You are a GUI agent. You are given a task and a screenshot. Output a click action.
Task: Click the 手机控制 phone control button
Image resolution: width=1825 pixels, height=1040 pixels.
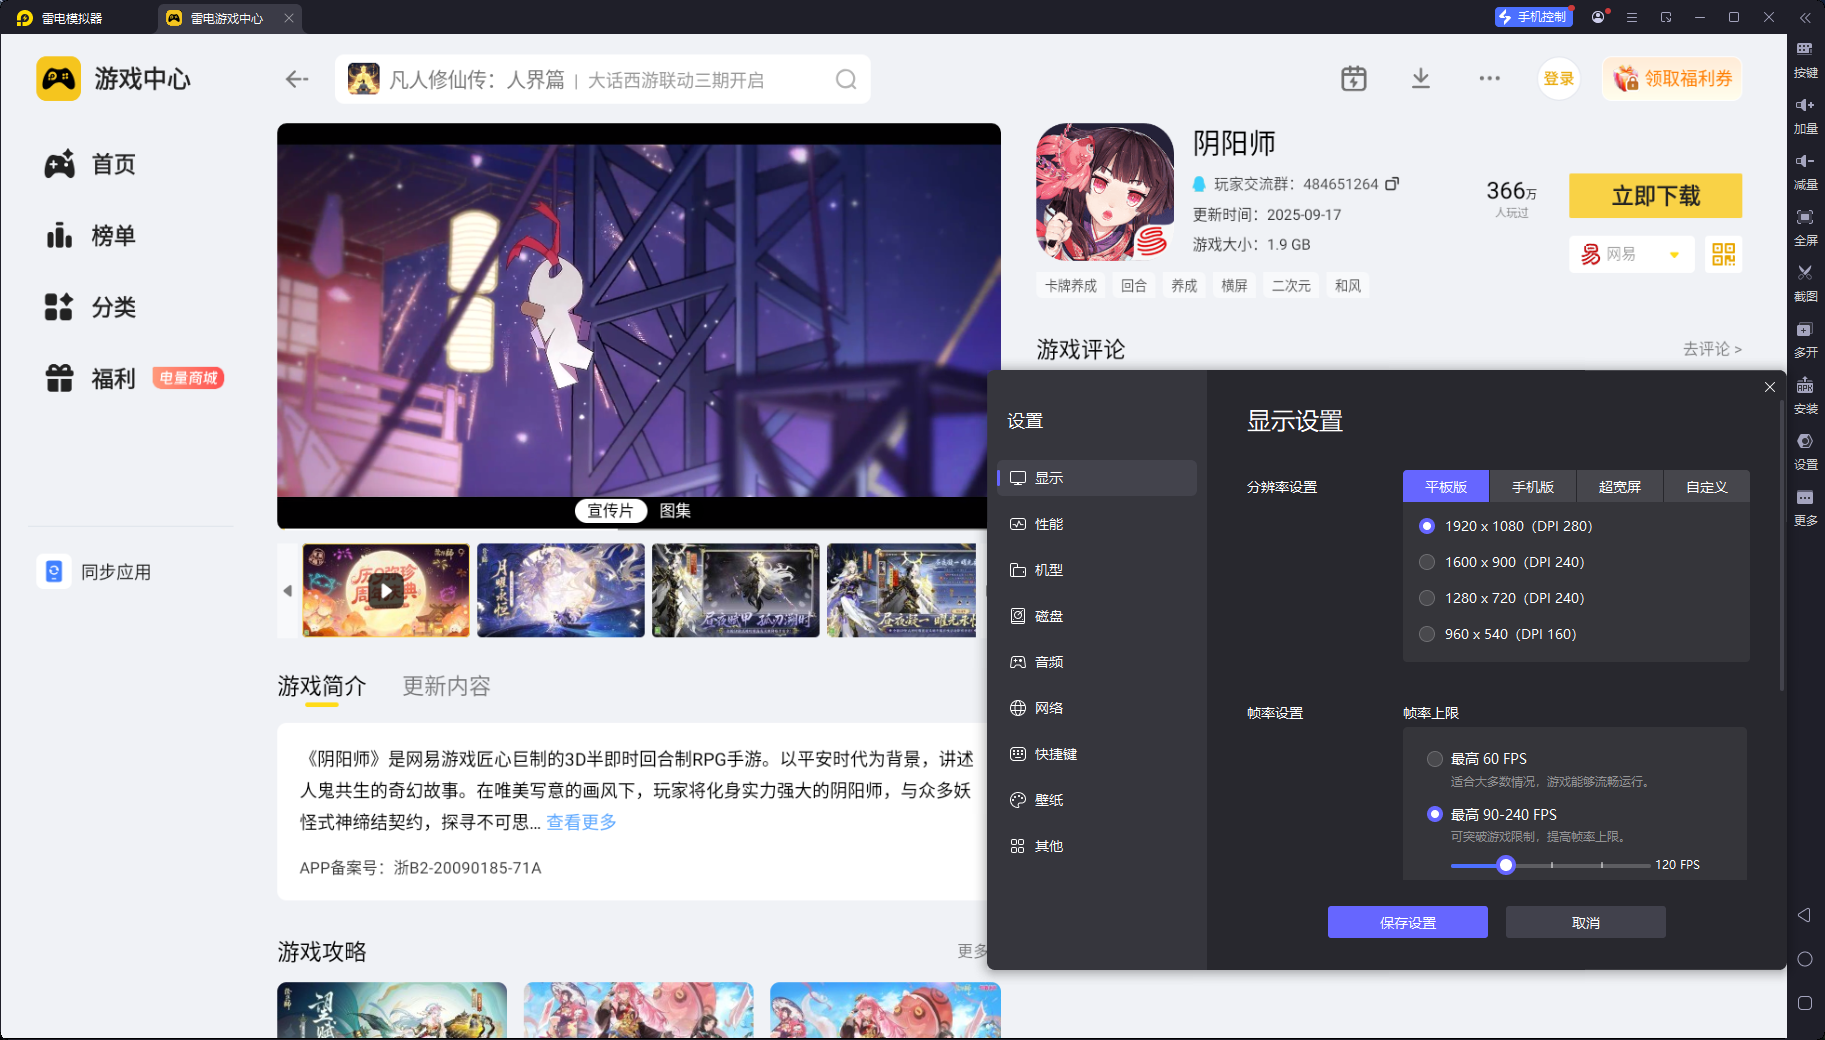[x=1534, y=17]
